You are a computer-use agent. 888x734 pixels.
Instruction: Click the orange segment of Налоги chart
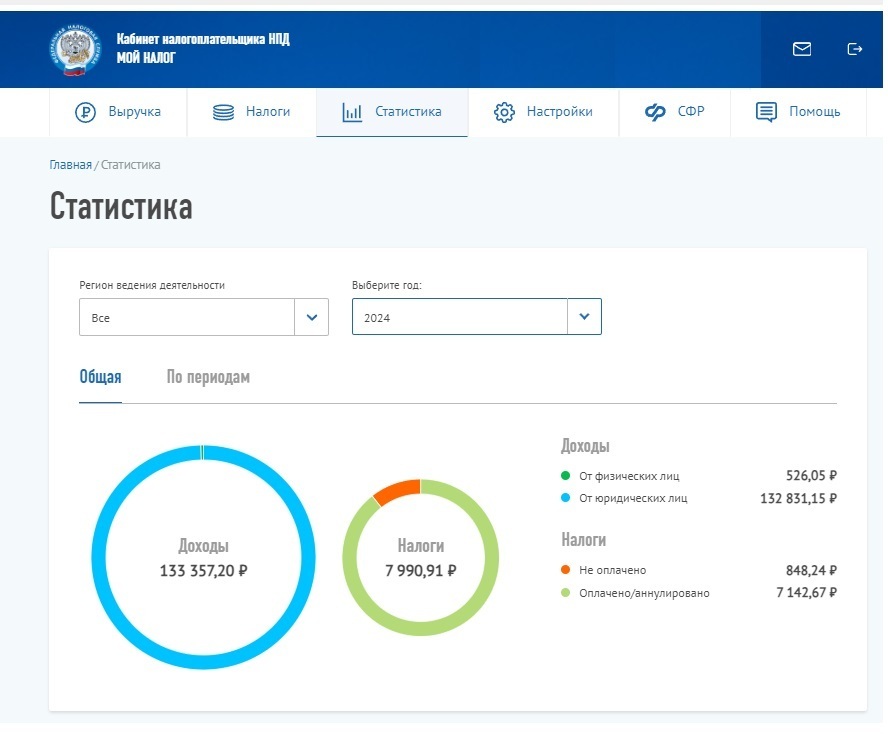[x=394, y=491]
